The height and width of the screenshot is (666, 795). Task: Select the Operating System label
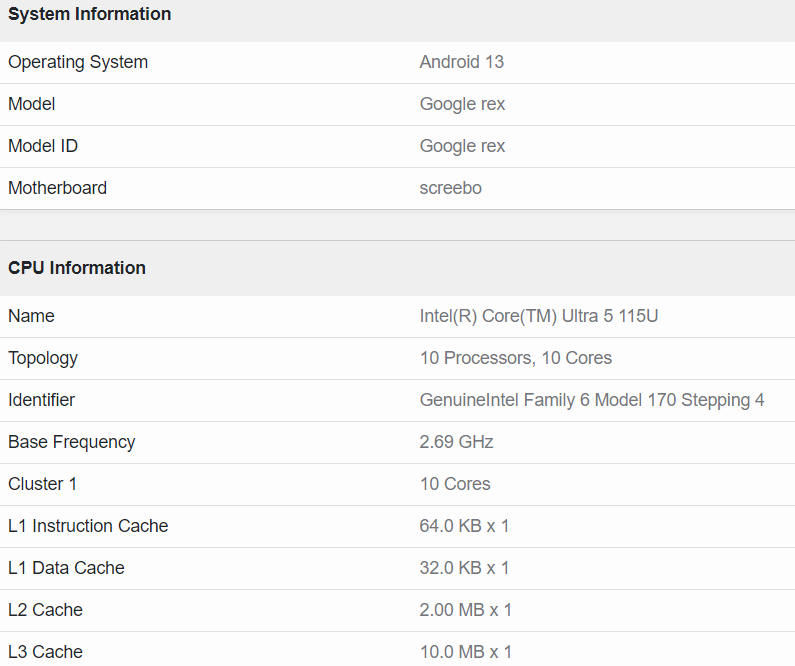[x=78, y=62]
